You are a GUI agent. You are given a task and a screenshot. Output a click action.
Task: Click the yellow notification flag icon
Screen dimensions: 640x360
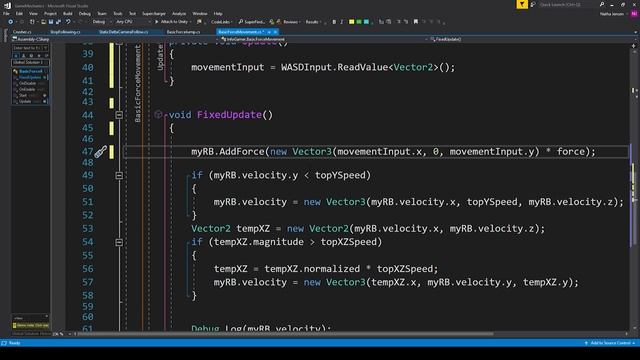click(x=522, y=4)
